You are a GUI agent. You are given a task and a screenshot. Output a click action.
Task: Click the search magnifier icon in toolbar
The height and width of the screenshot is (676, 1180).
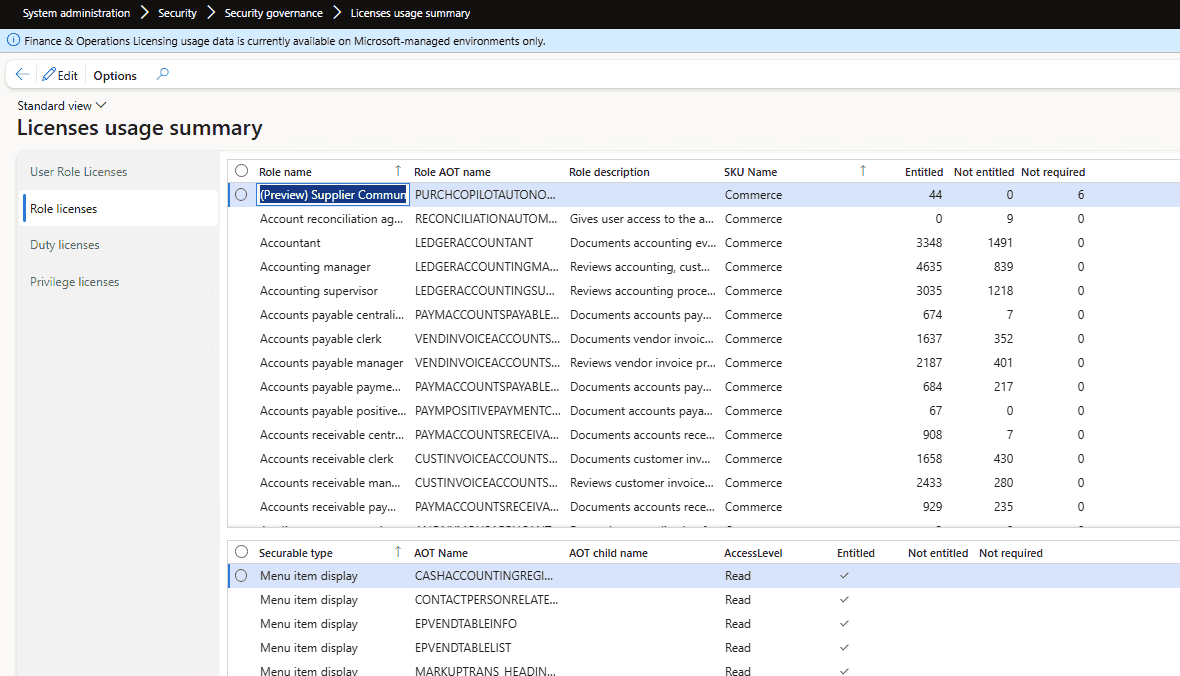coord(163,75)
